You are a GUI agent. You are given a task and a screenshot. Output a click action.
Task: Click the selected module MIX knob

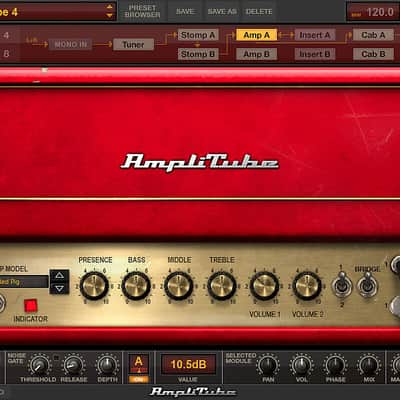(369, 365)
